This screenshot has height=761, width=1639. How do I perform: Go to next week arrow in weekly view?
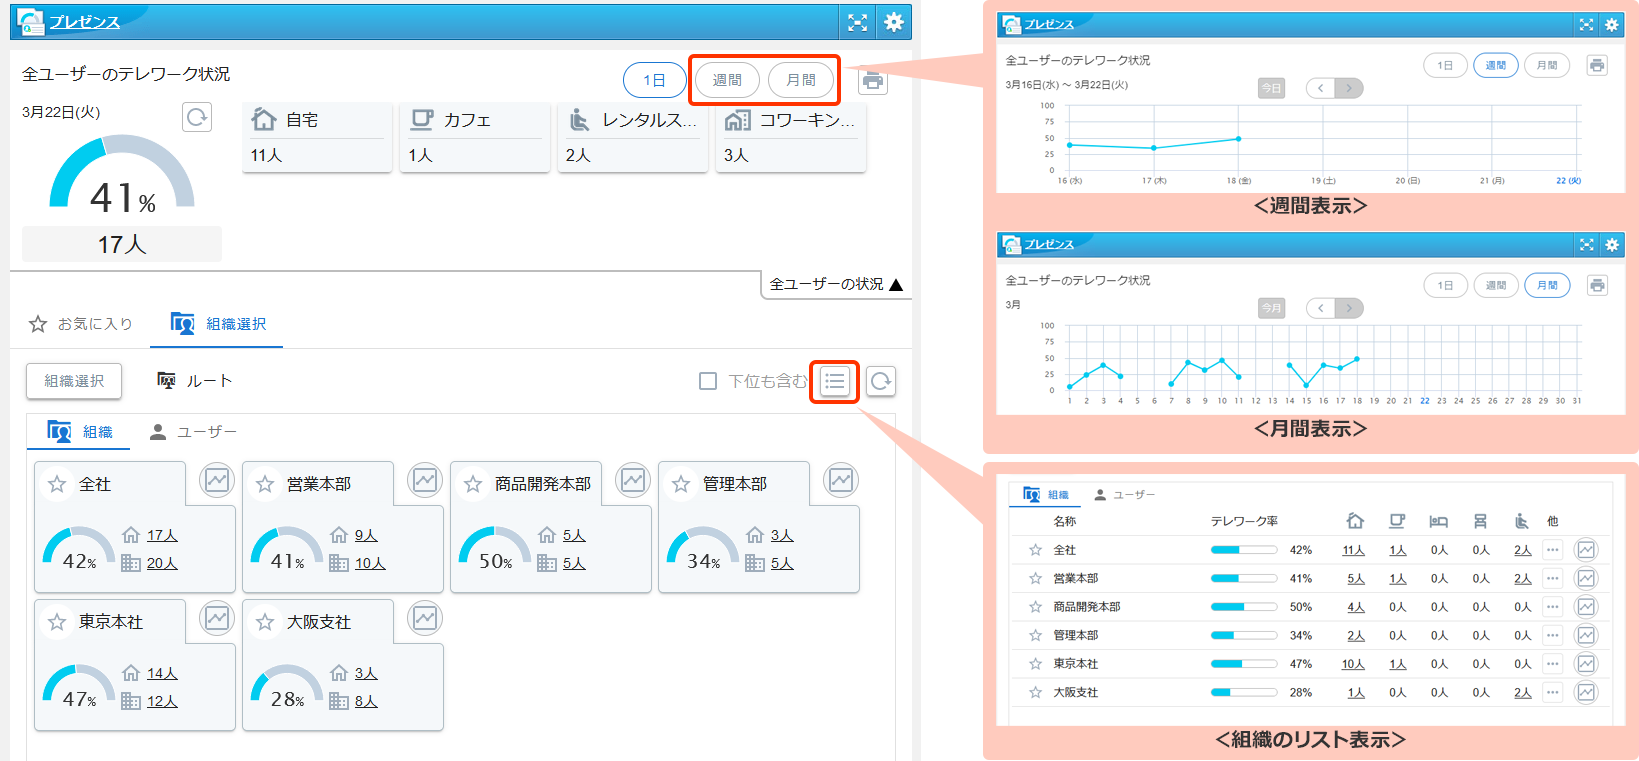[1349, 88]
